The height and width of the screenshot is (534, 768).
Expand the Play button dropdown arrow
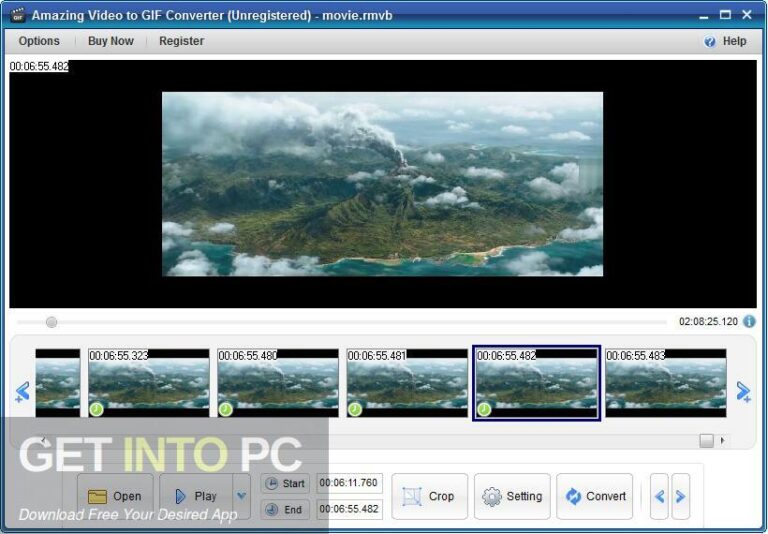(x=241, y=496)
